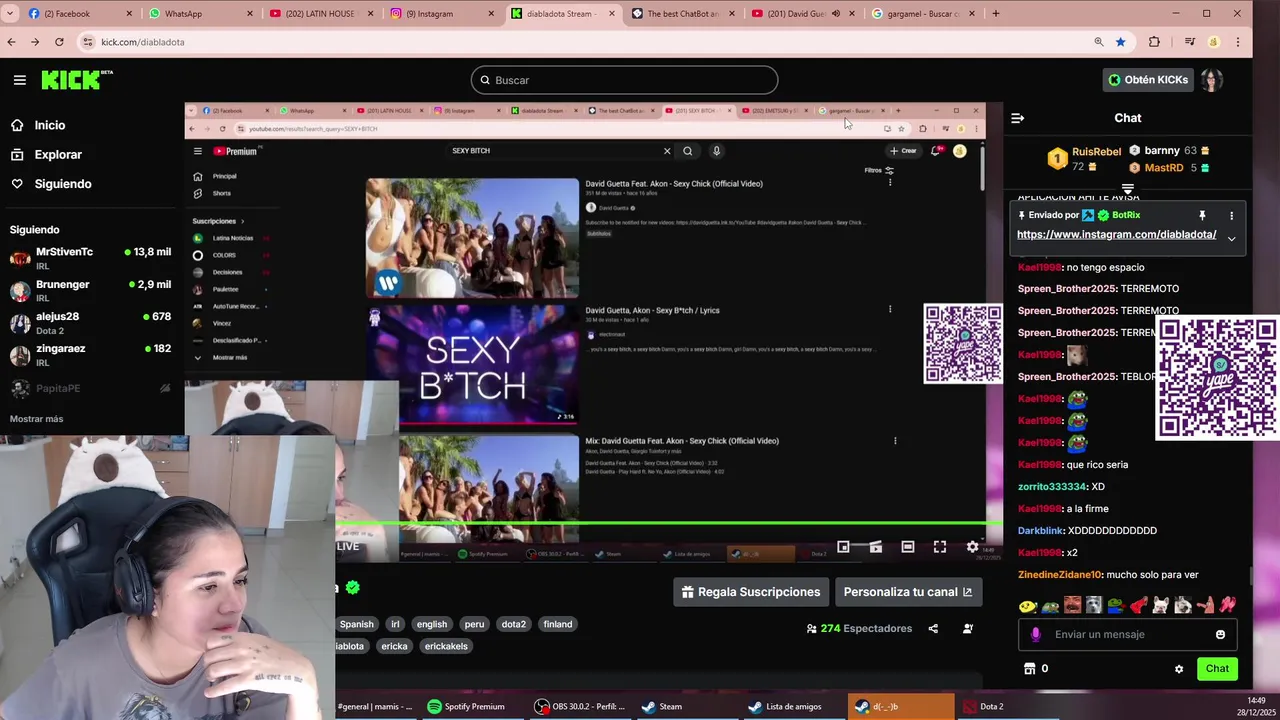Toggle theater mode on the player
Image resolution: width=1280 pixels, height=720 pixels.
(x=908, y=547)
